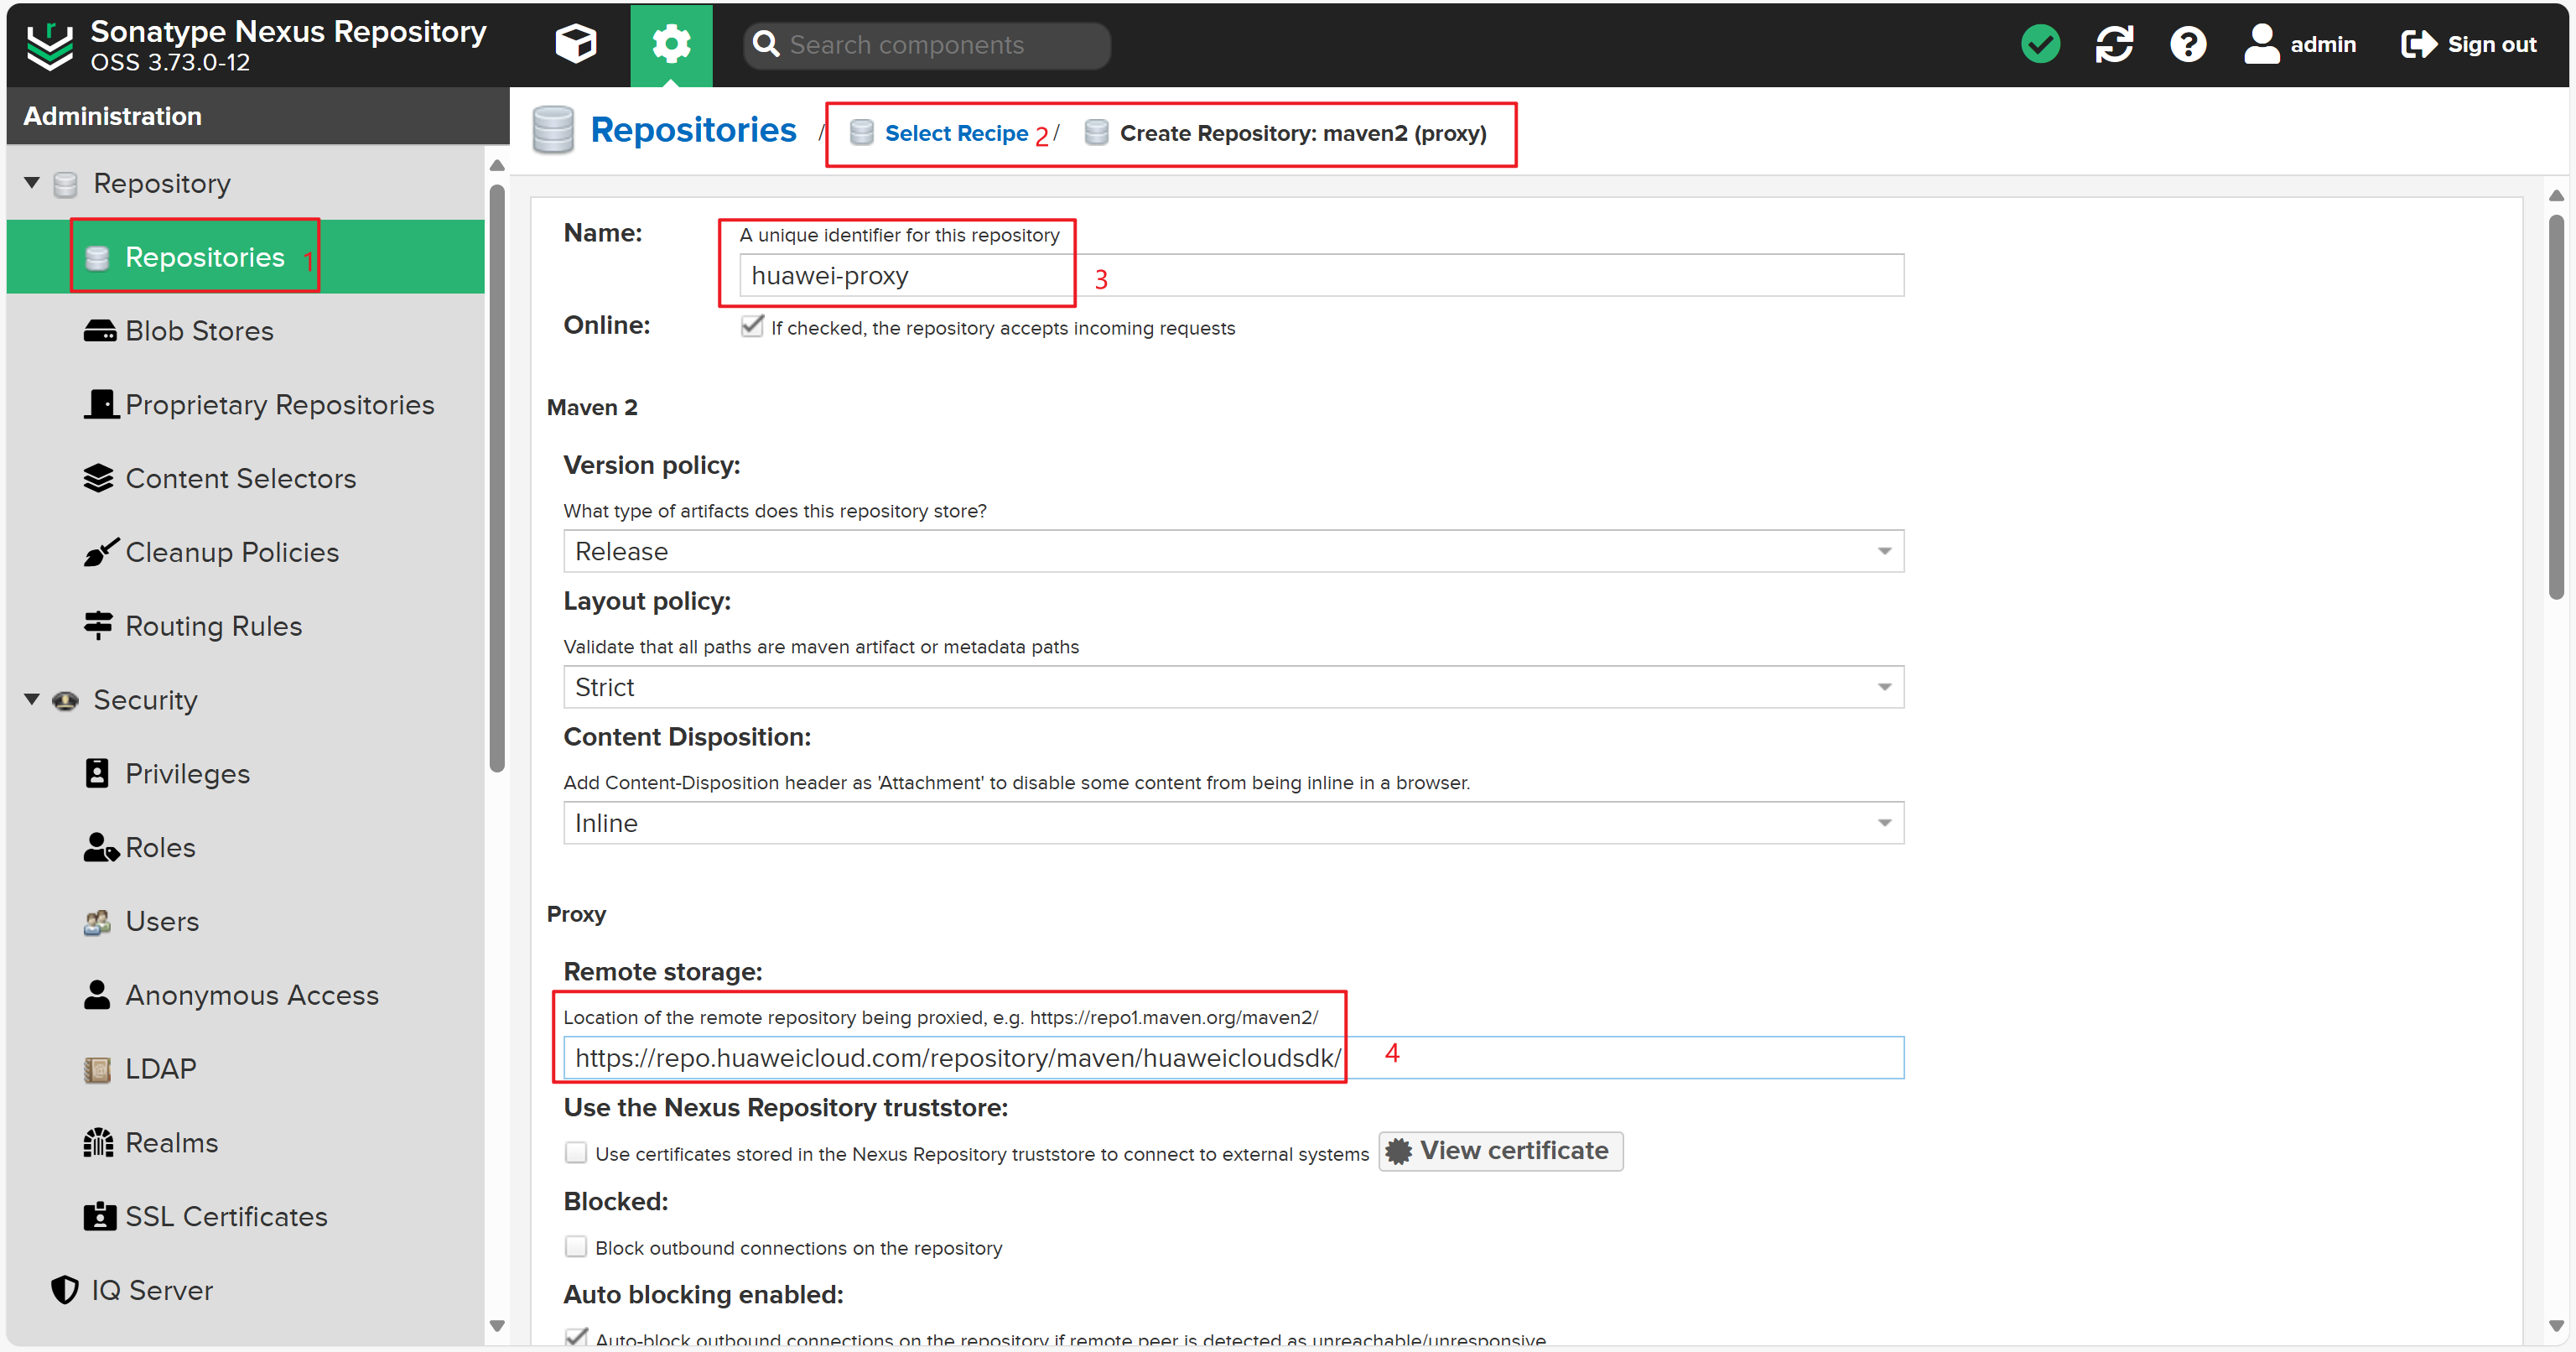Viewport: 2576px width, 1352px height.
Task: Click the green system status check icon
Action: [2040, 44]
